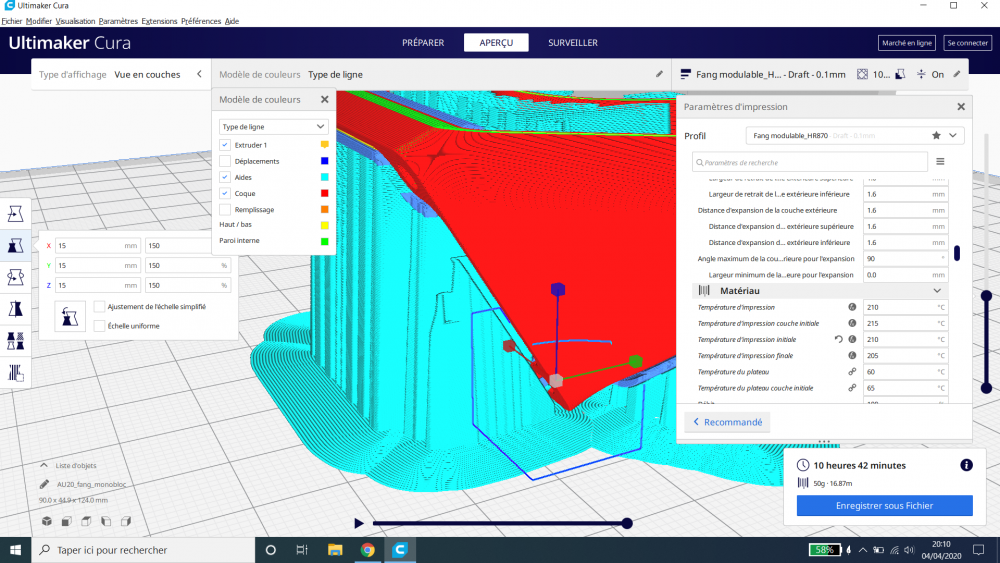Click the Se connecter button
This screenshot has height=563, width=1000.
967,43
